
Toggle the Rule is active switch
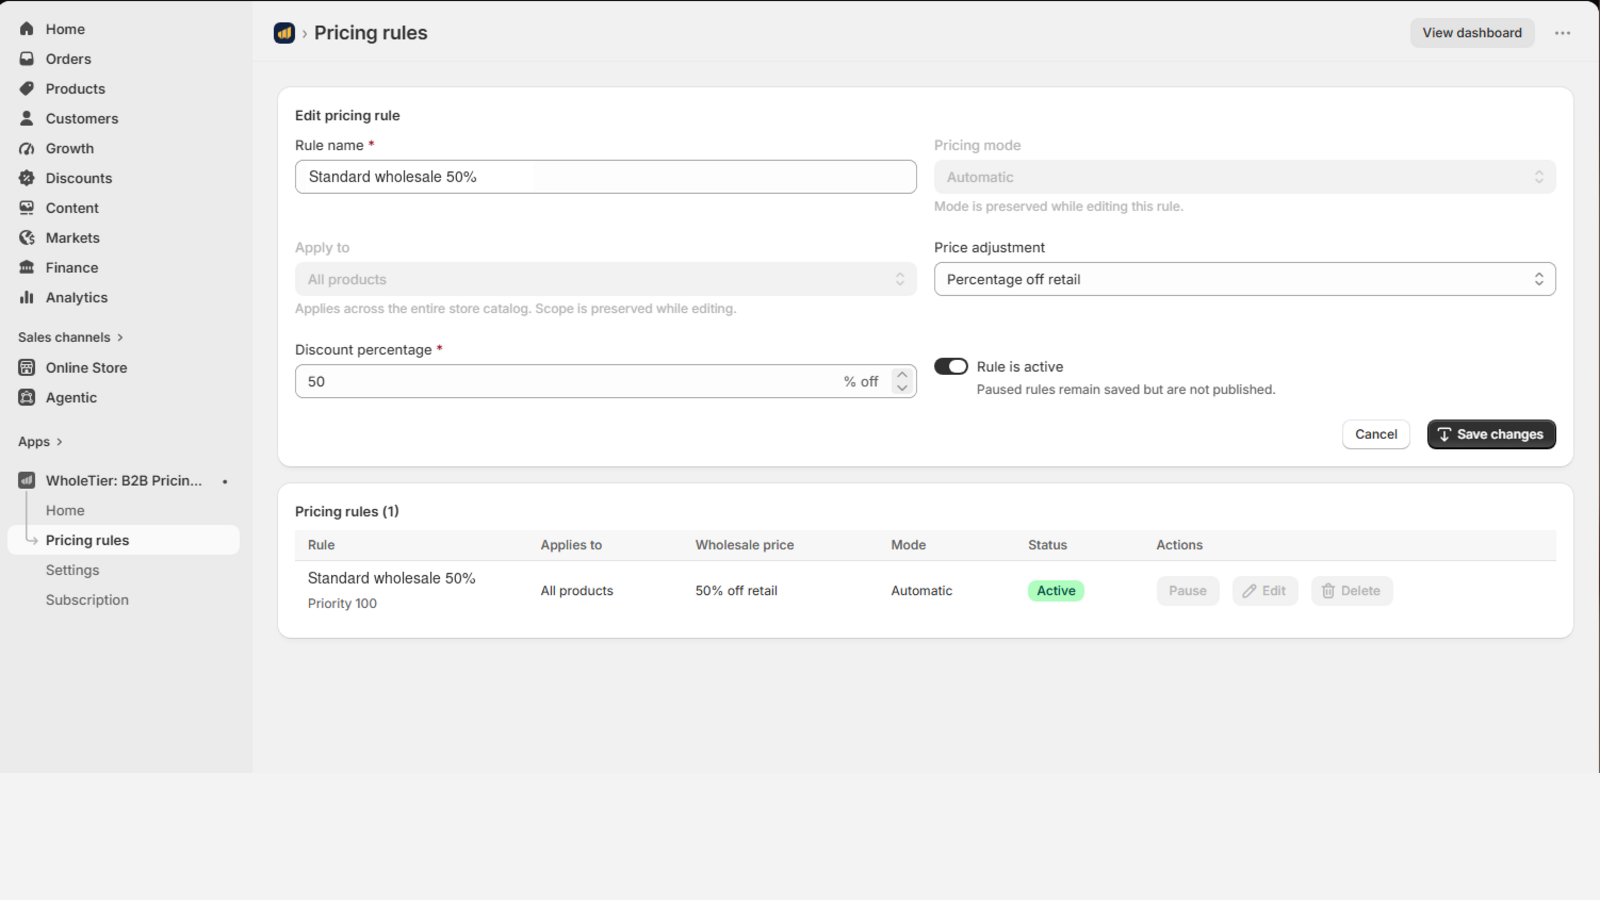(951, 366)
